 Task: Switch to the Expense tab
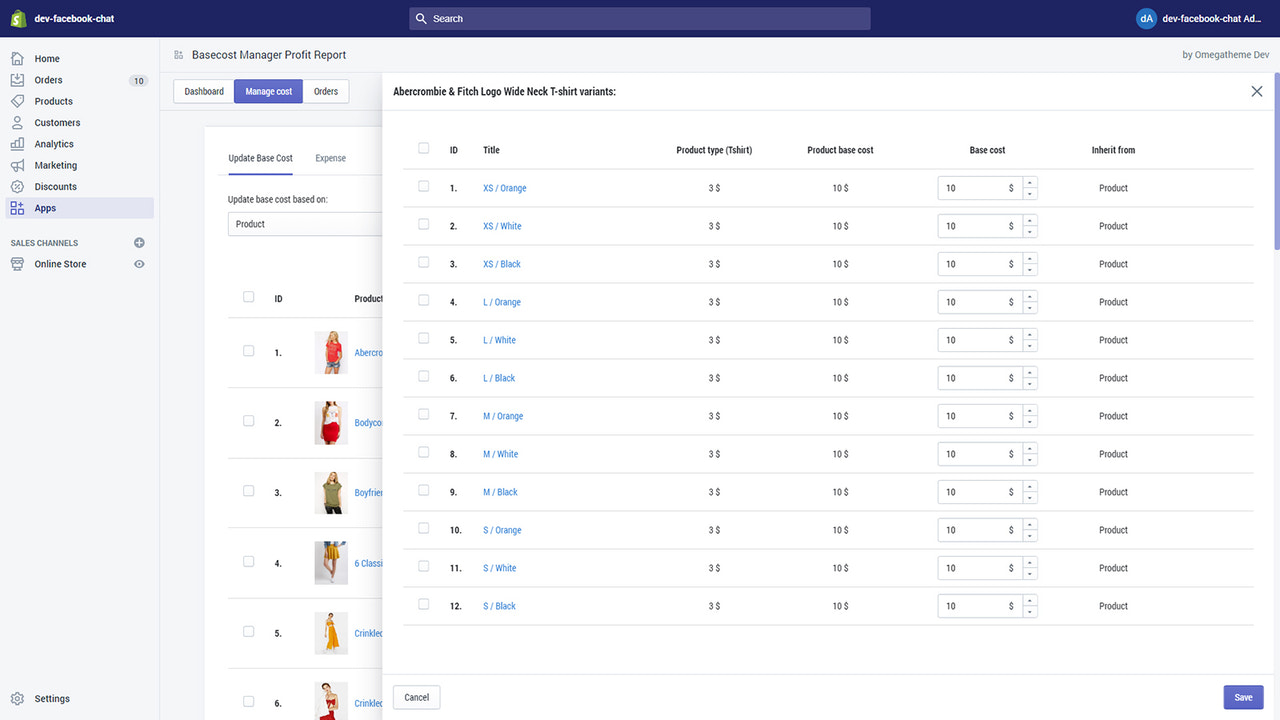coord(330,157)
